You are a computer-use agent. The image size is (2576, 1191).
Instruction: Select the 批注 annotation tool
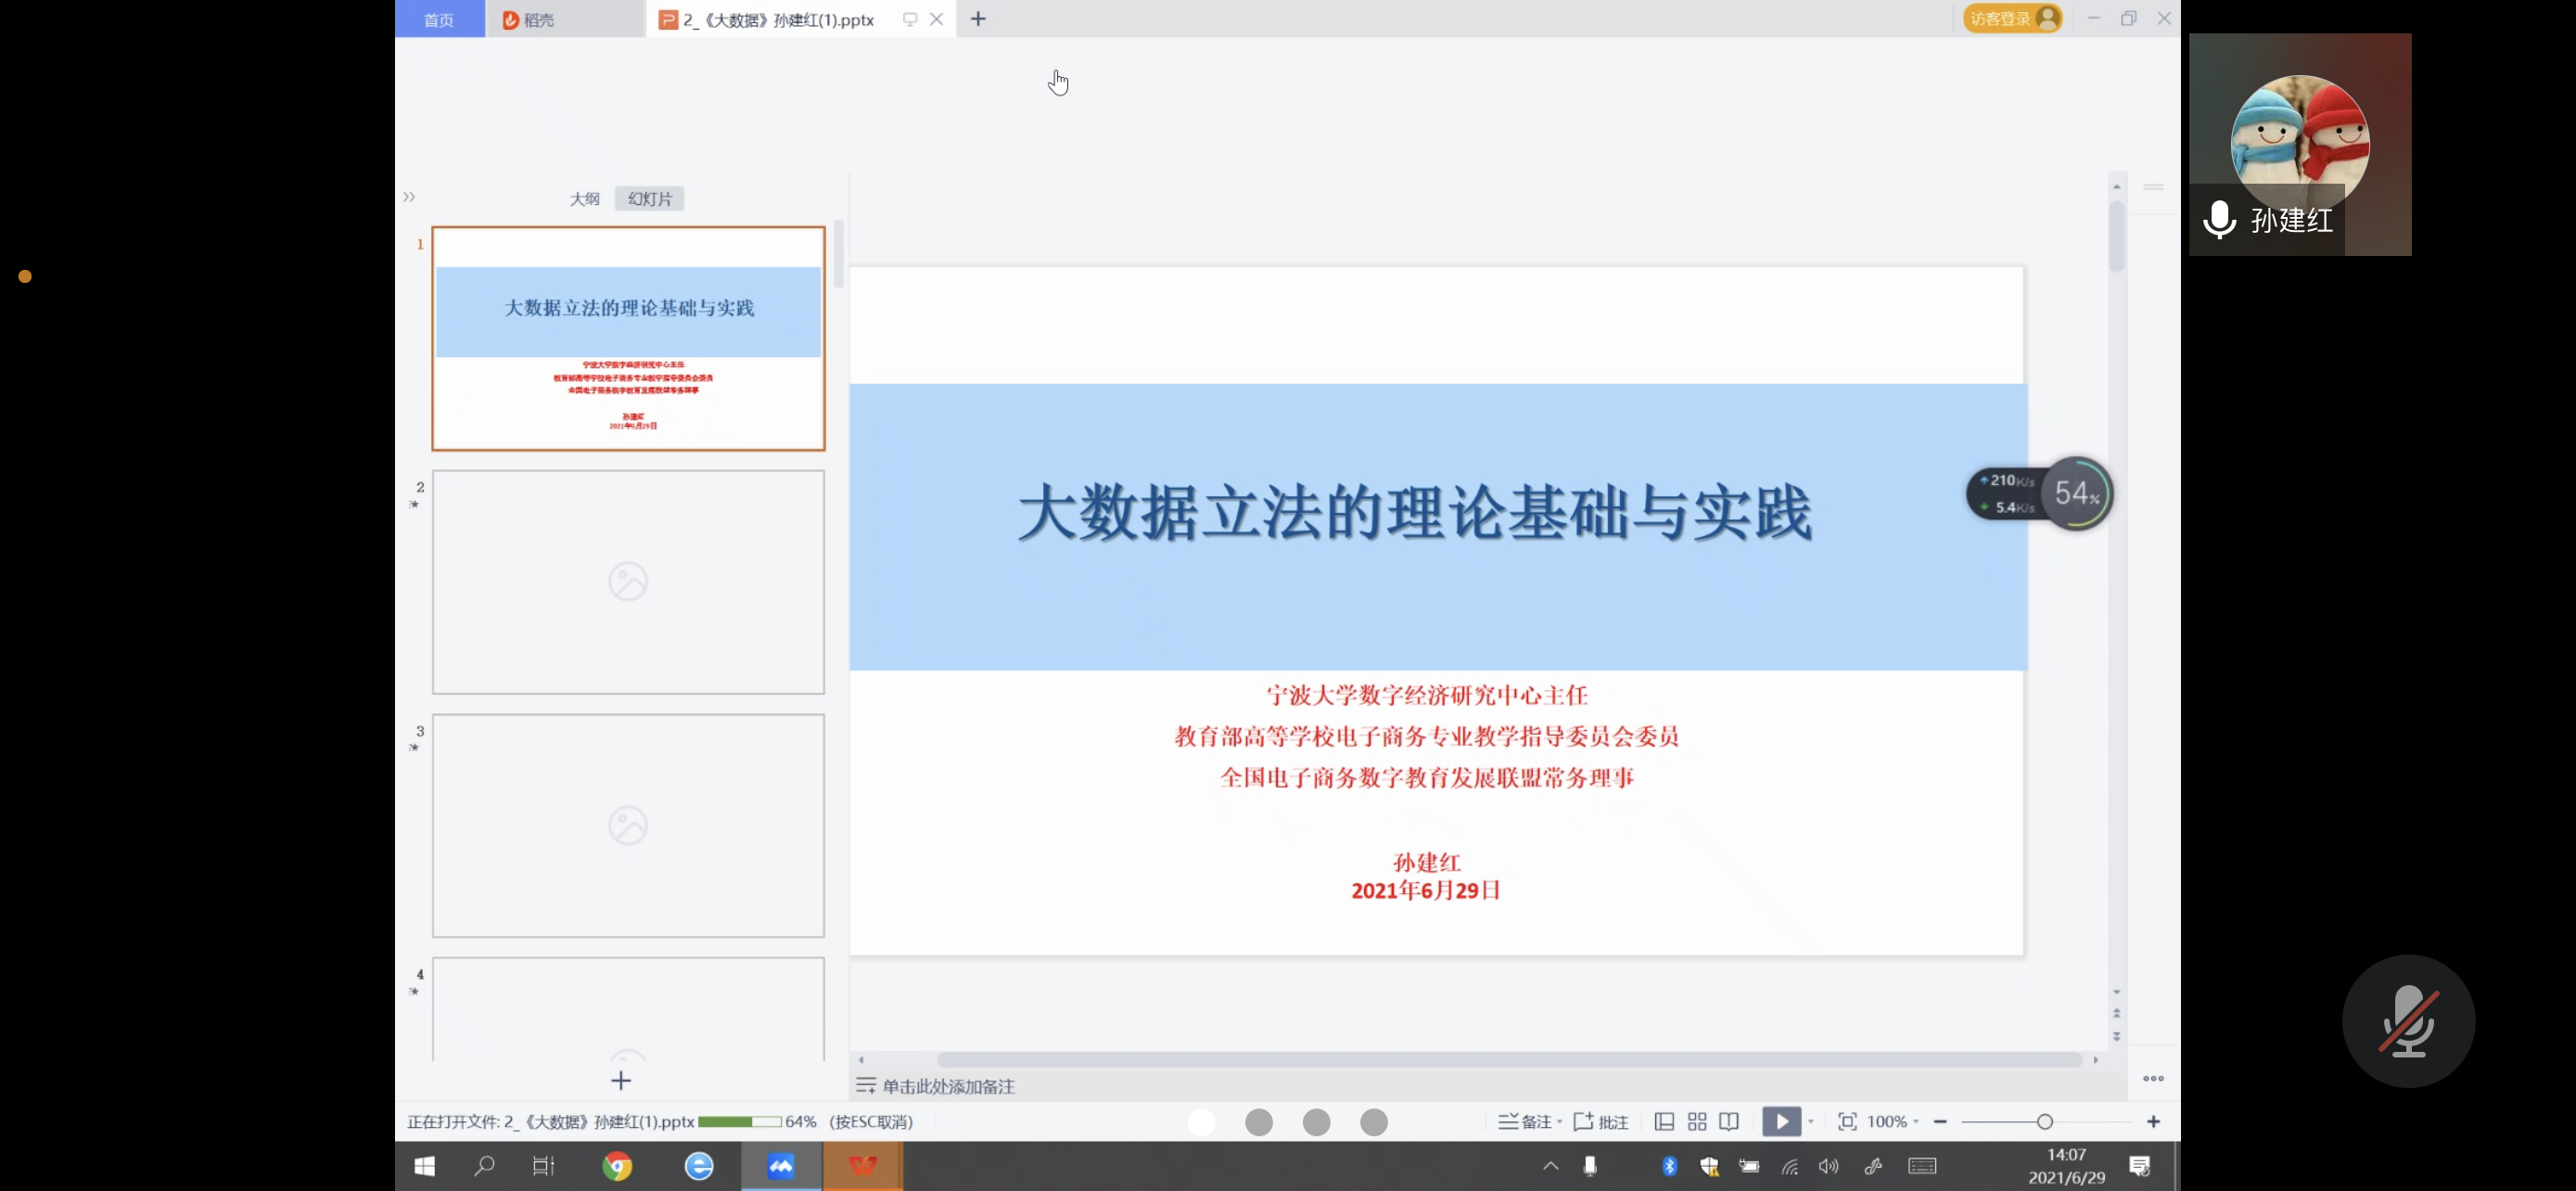pos(1600,1122)
